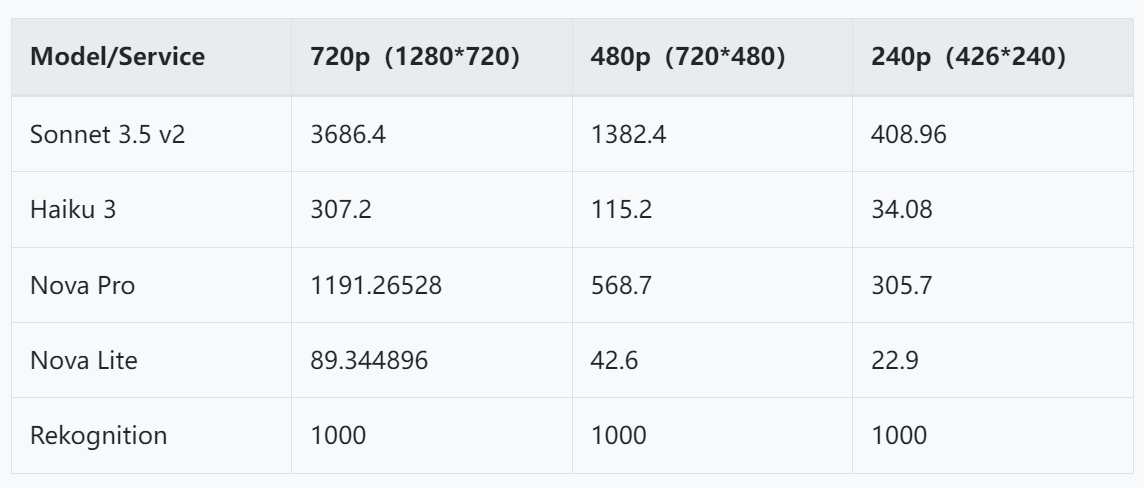This screenshot has width=1144, height=488.
Task: Select the 3686.4 cell value
Action: click(348, 134)
